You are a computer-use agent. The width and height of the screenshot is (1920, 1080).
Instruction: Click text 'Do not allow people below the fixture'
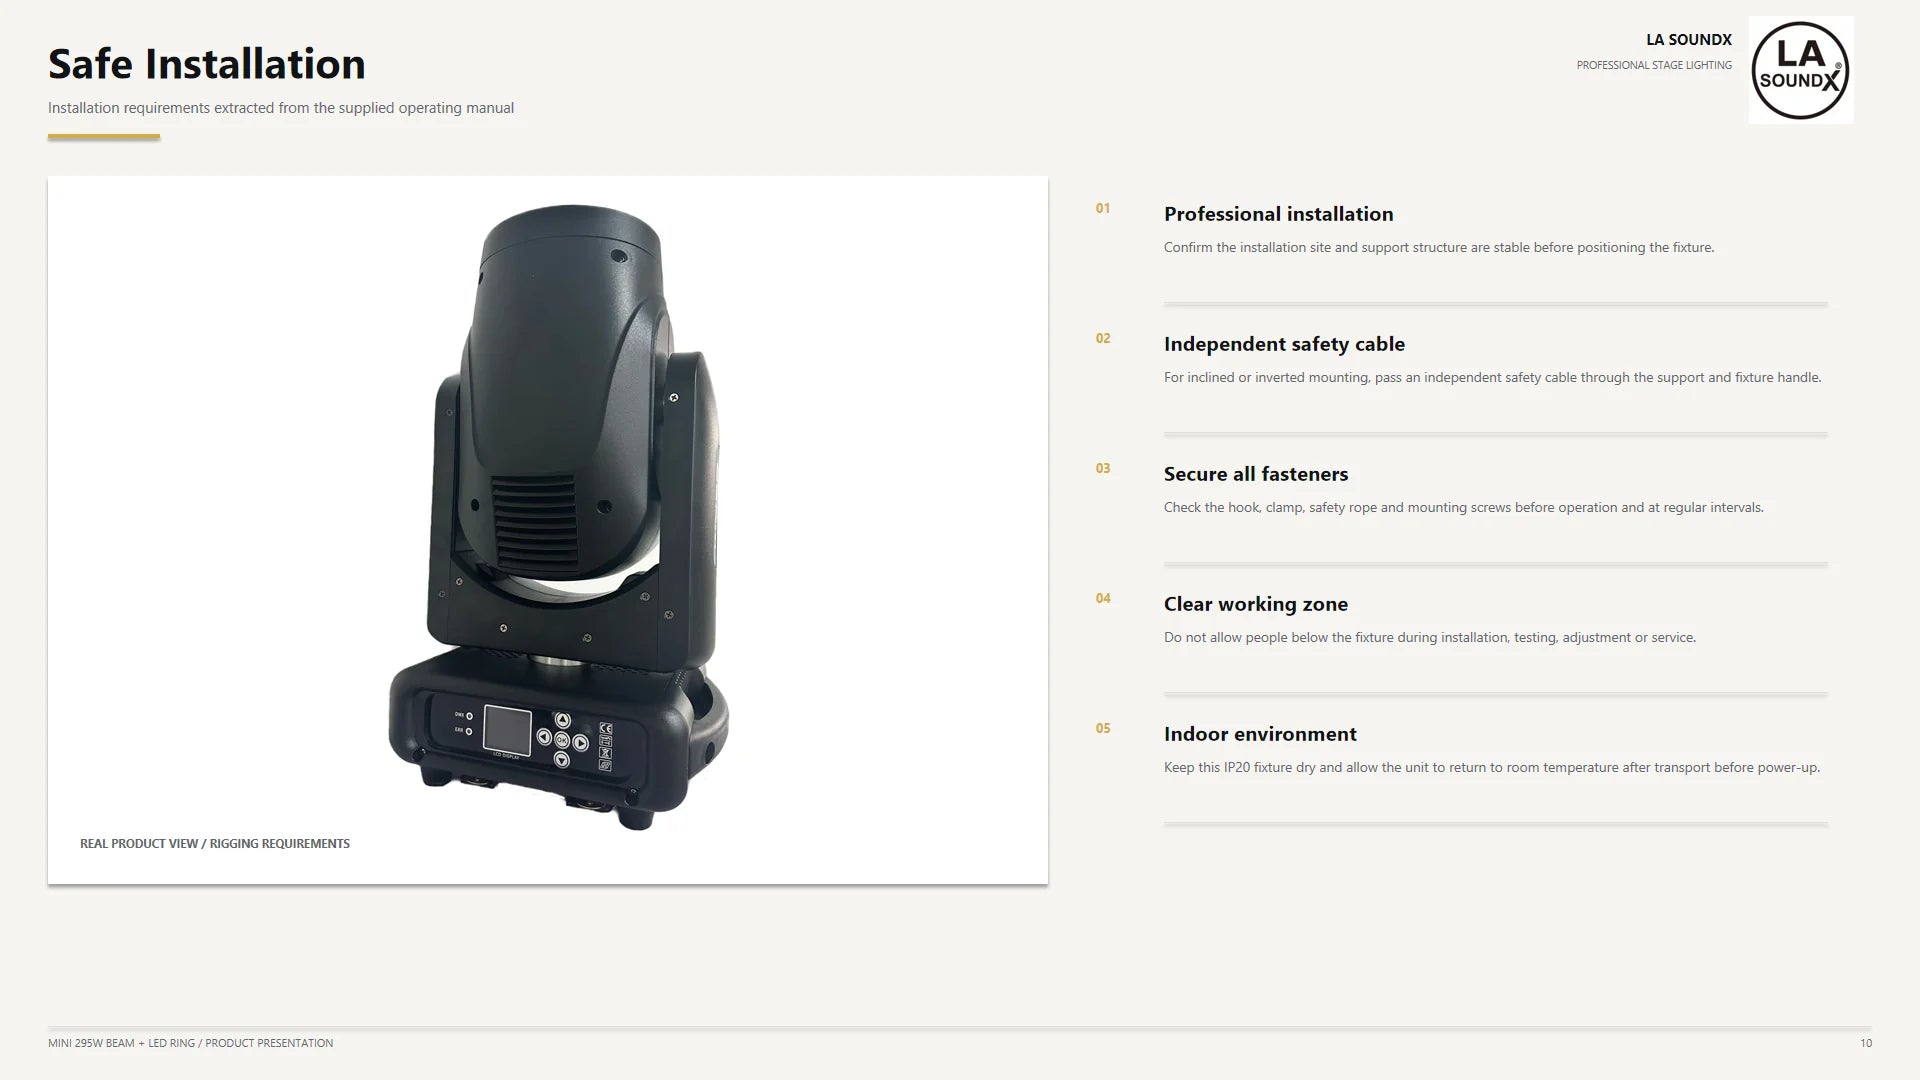click(1279, 638)
